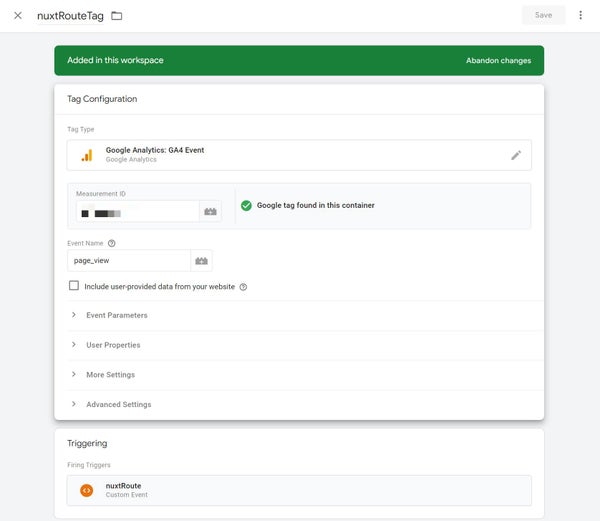The height and width of the screenshot is (521, 600).
Task: Click the Event Name field showing page_view
Action: coord(129,261)
